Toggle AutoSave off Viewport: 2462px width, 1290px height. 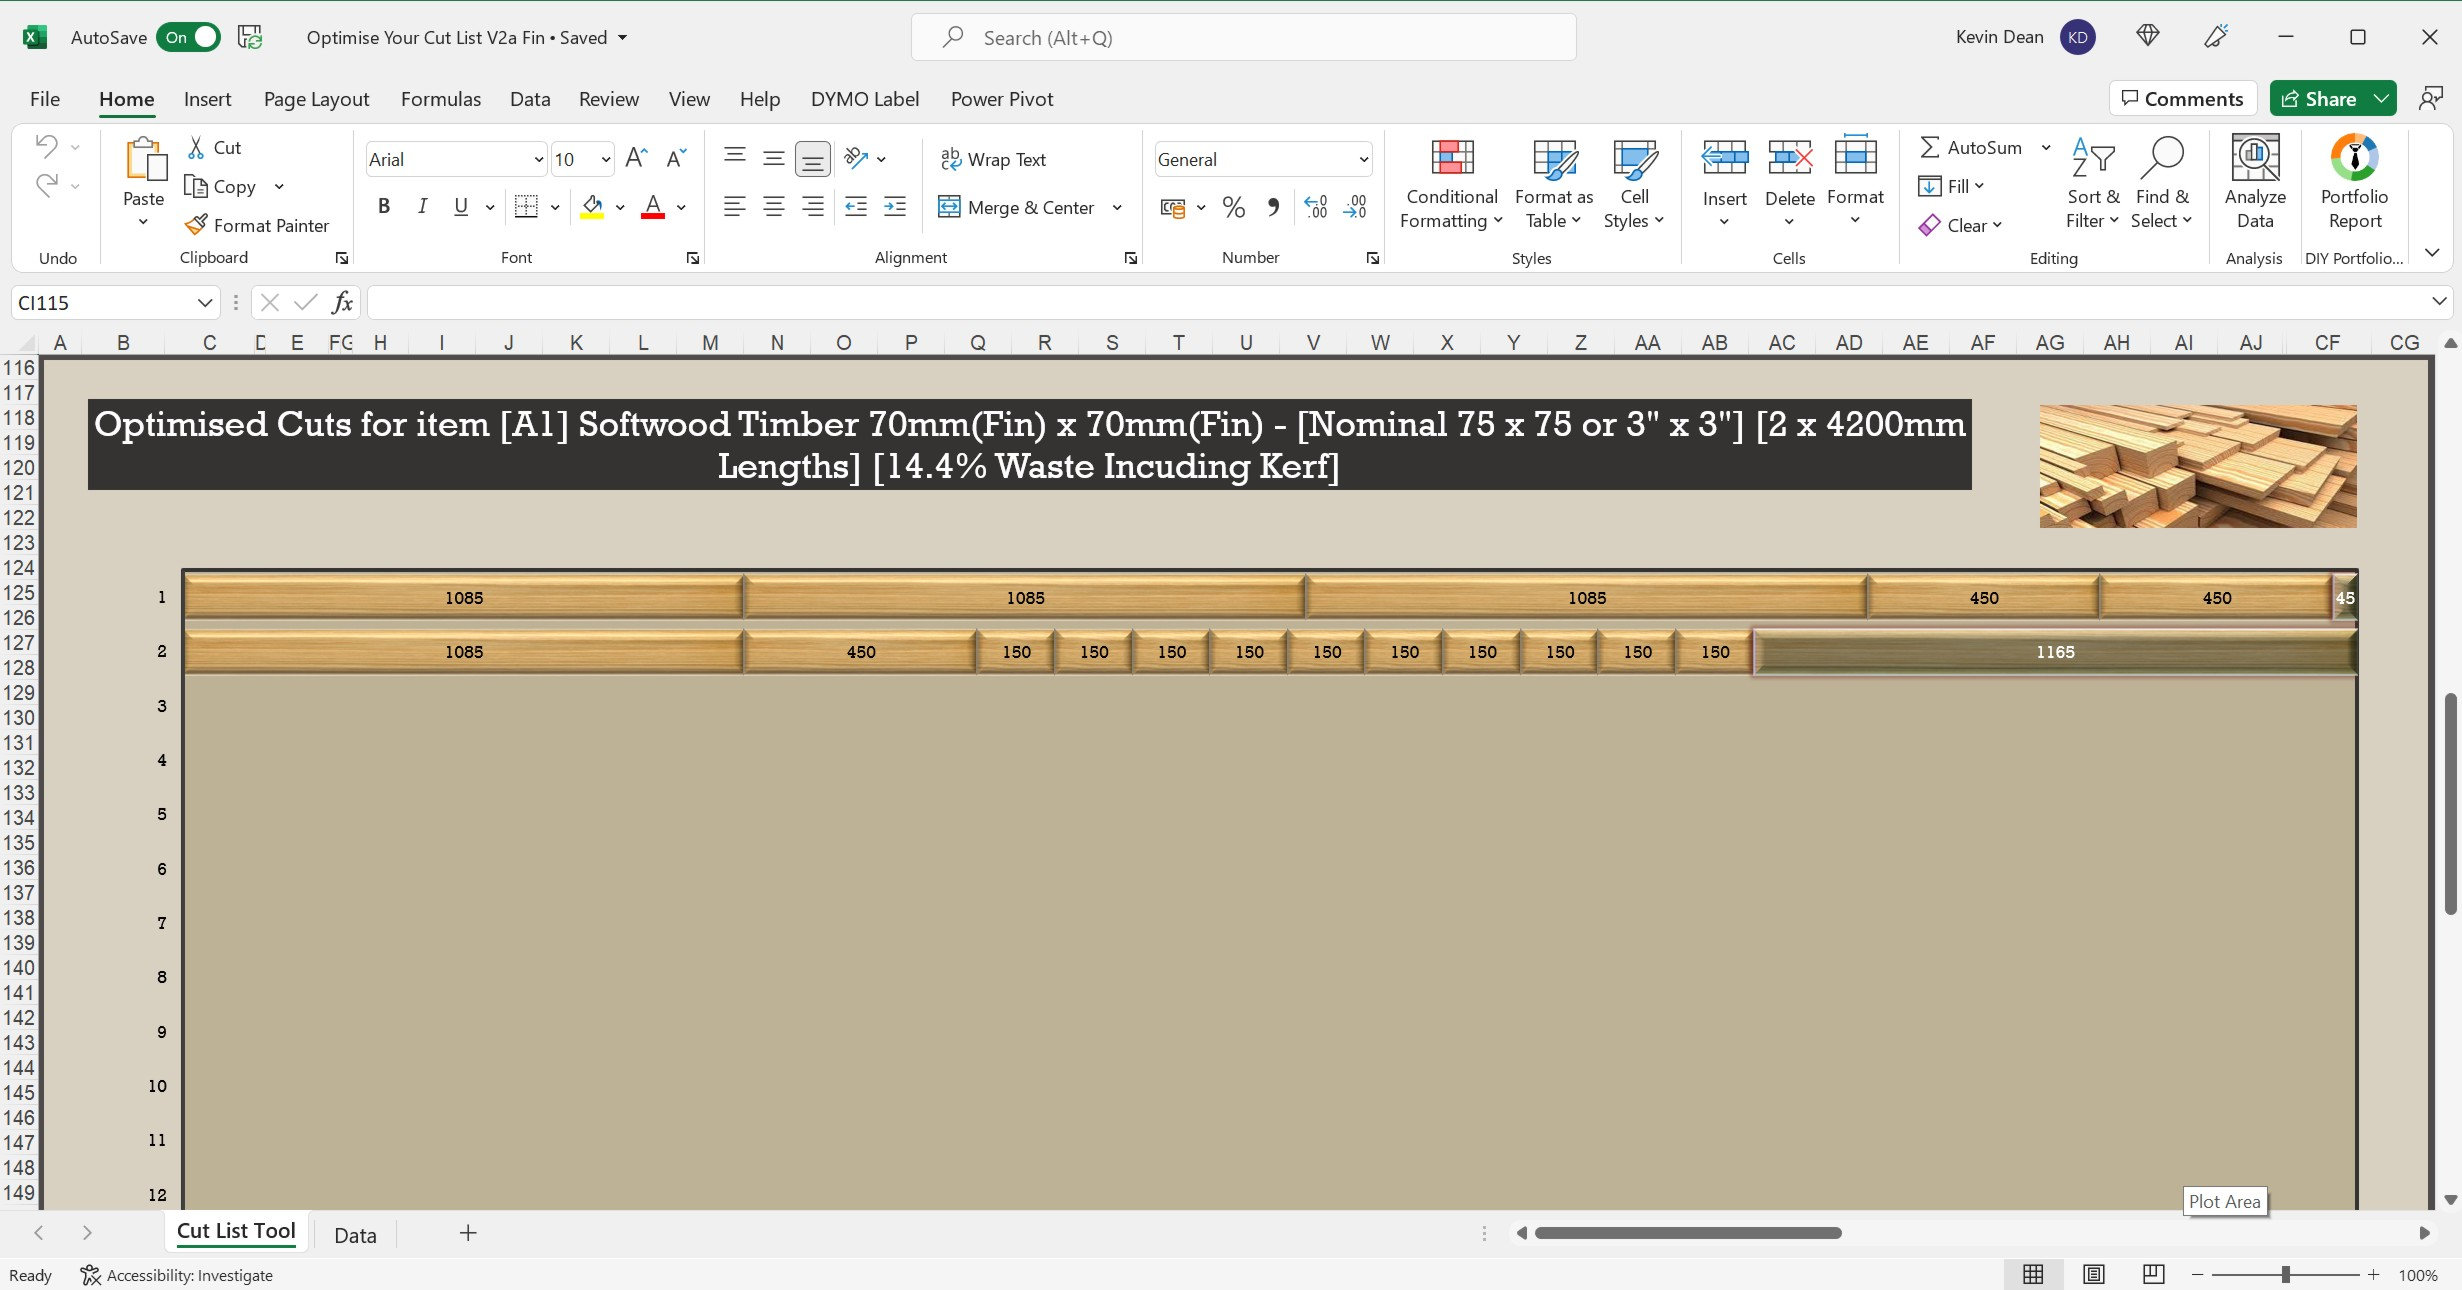click(189, 36)
